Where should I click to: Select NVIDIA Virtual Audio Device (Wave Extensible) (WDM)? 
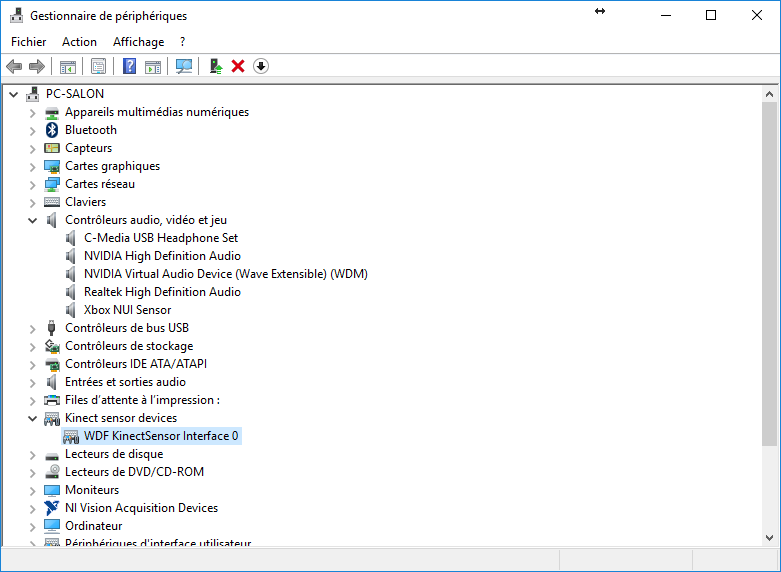tap(226, 274)
